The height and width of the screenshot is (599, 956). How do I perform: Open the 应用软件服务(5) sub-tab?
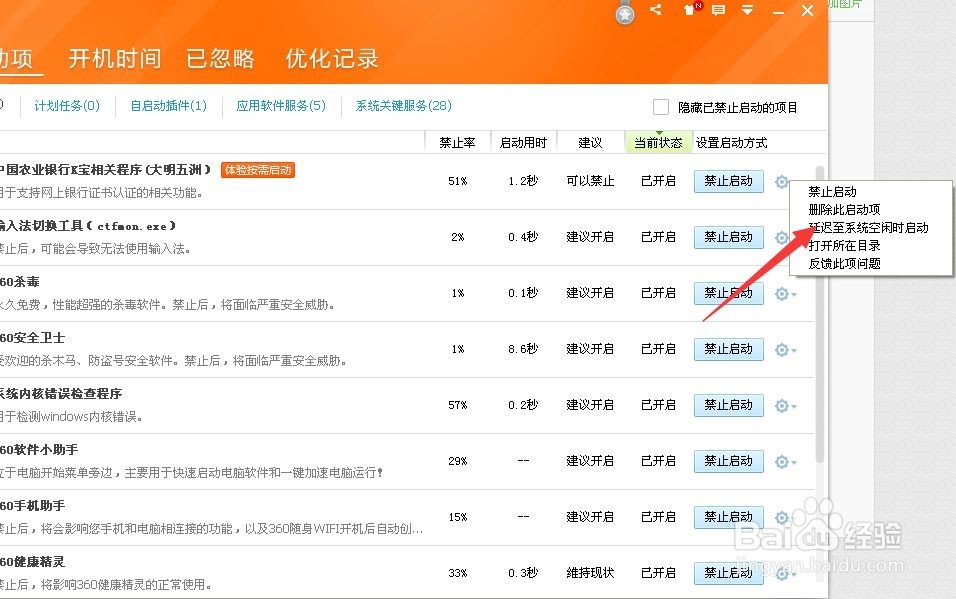click(x=281, y=106)
